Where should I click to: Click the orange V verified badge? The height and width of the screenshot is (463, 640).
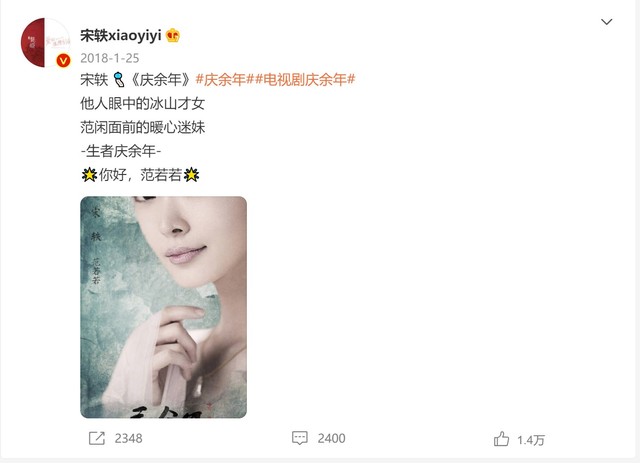[63, 60]
